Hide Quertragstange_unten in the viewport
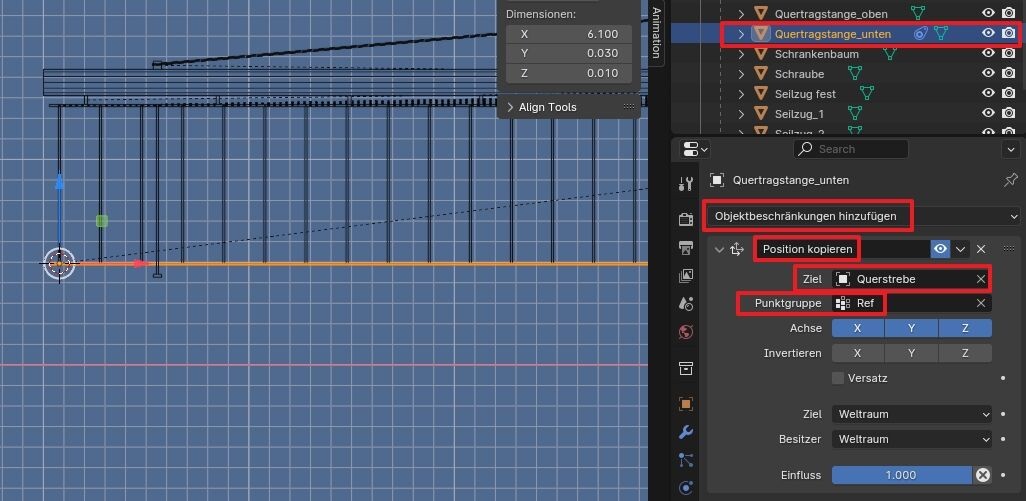This screenshot has width=1026, height=501. click(x=988, y=33)
